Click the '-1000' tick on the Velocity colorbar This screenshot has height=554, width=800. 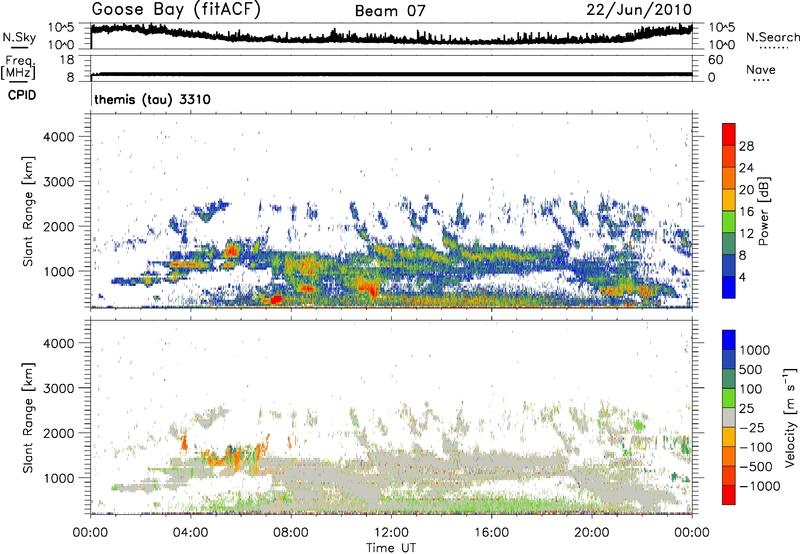(760, 486)
